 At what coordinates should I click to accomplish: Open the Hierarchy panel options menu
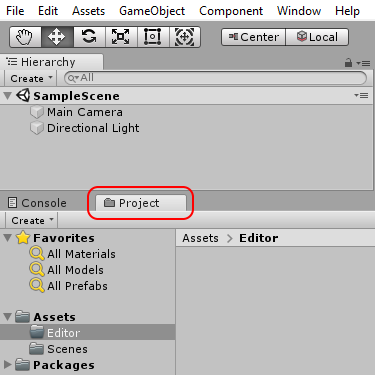point(363,63)
